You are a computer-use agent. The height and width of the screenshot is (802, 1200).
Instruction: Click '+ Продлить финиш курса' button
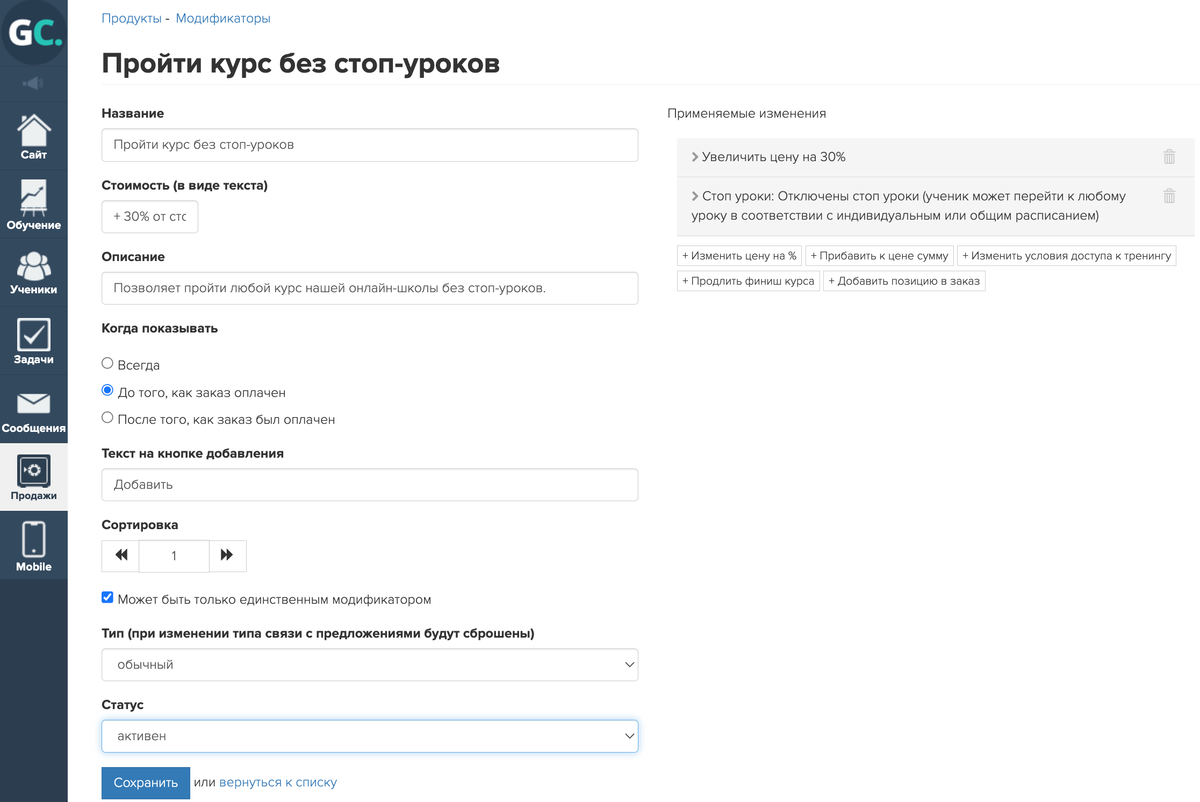pyautogui.click(x=748, y=281)
